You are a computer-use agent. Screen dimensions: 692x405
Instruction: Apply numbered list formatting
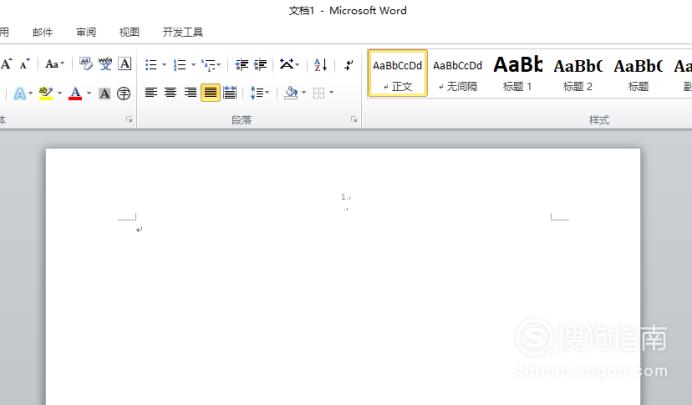(180, 65)
